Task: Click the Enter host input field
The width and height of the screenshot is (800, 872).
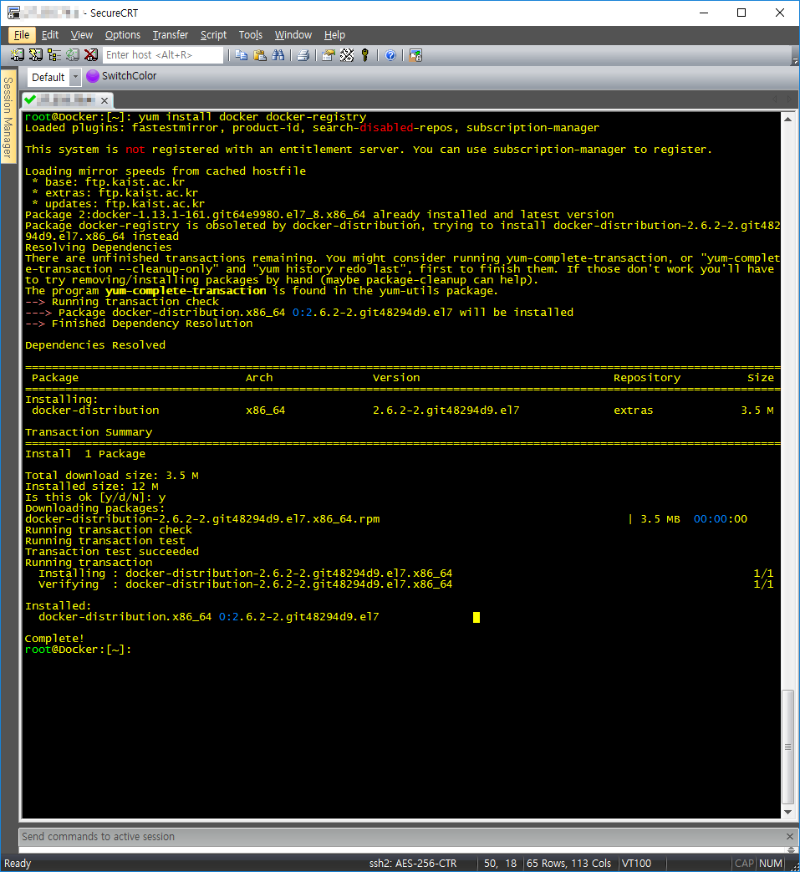Action: 163,56
